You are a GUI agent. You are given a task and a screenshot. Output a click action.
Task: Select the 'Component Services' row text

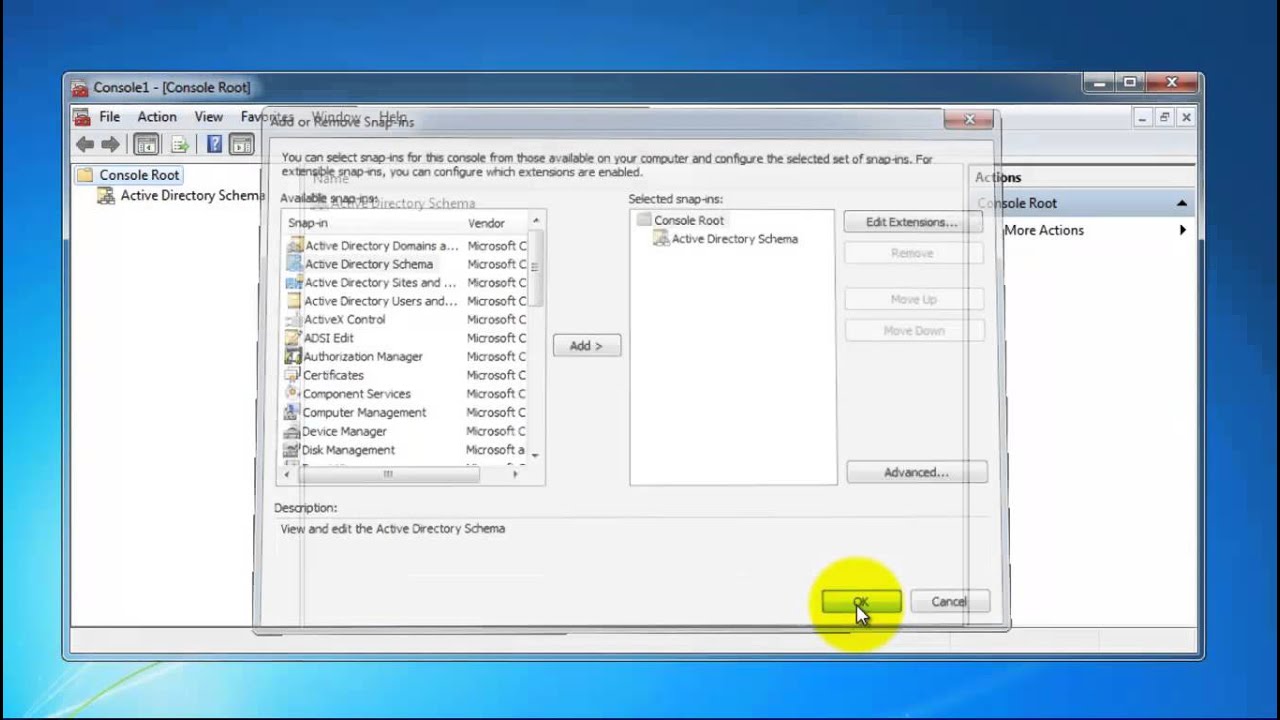pyautogui.click(x=357, y=394)
